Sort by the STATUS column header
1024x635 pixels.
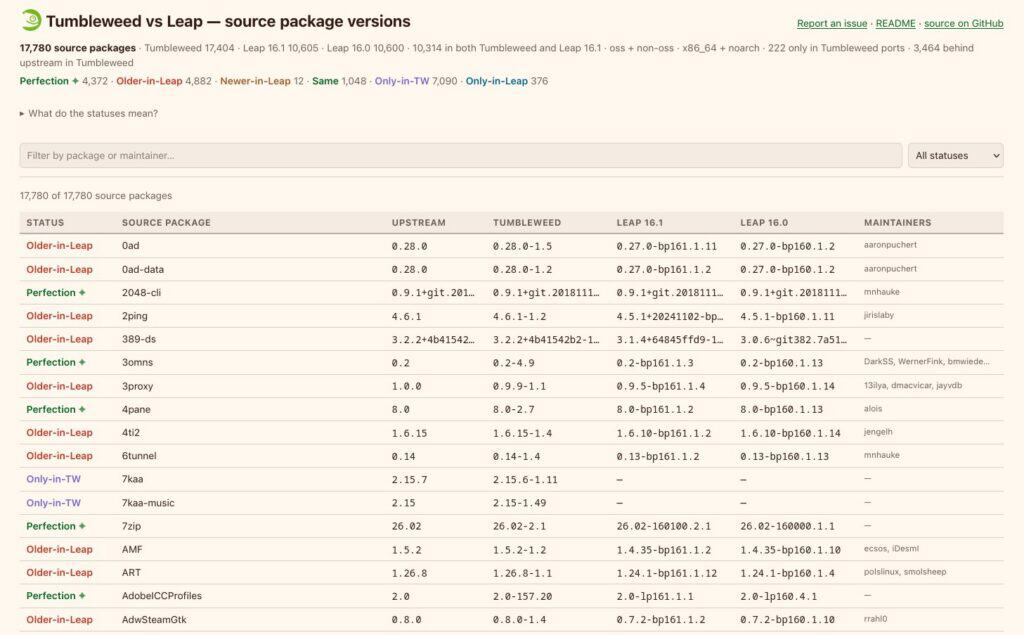click(x=45, y=223)
